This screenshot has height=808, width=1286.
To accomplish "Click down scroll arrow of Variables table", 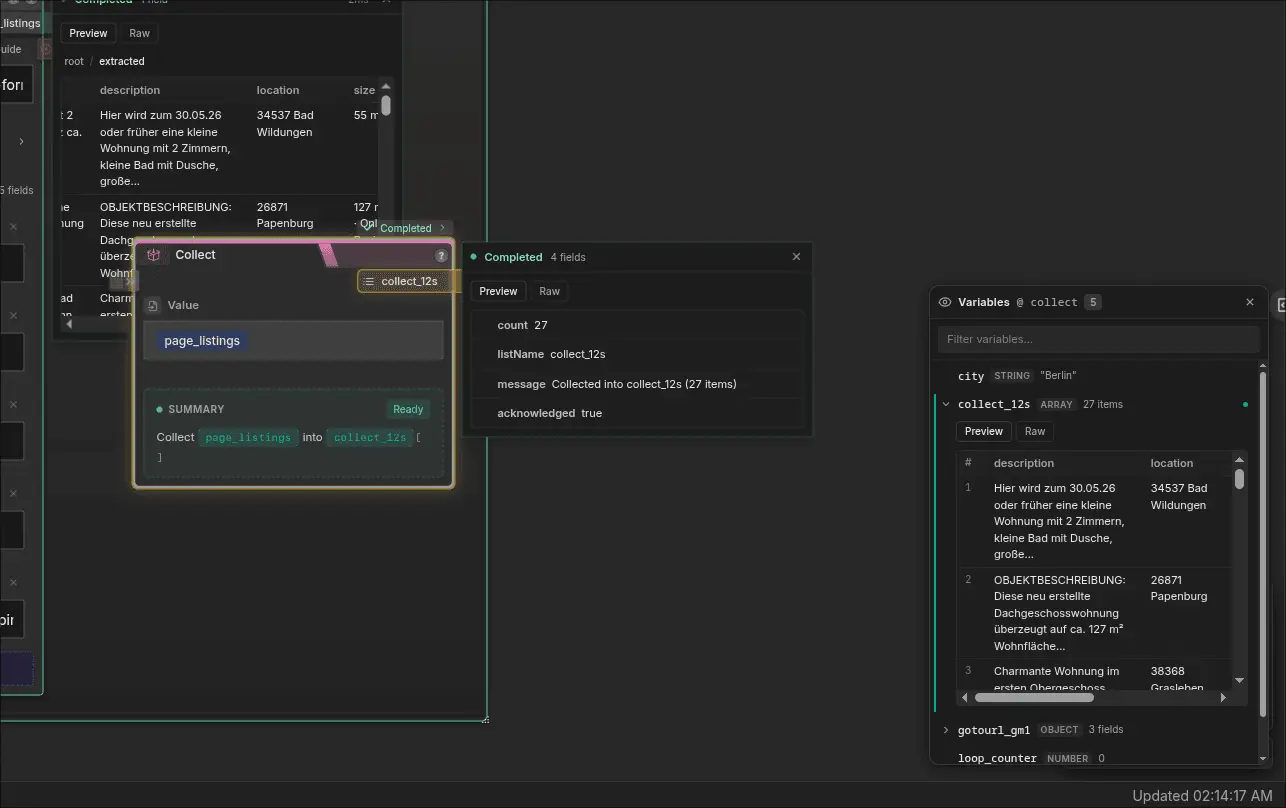I will click(1239, 680).
